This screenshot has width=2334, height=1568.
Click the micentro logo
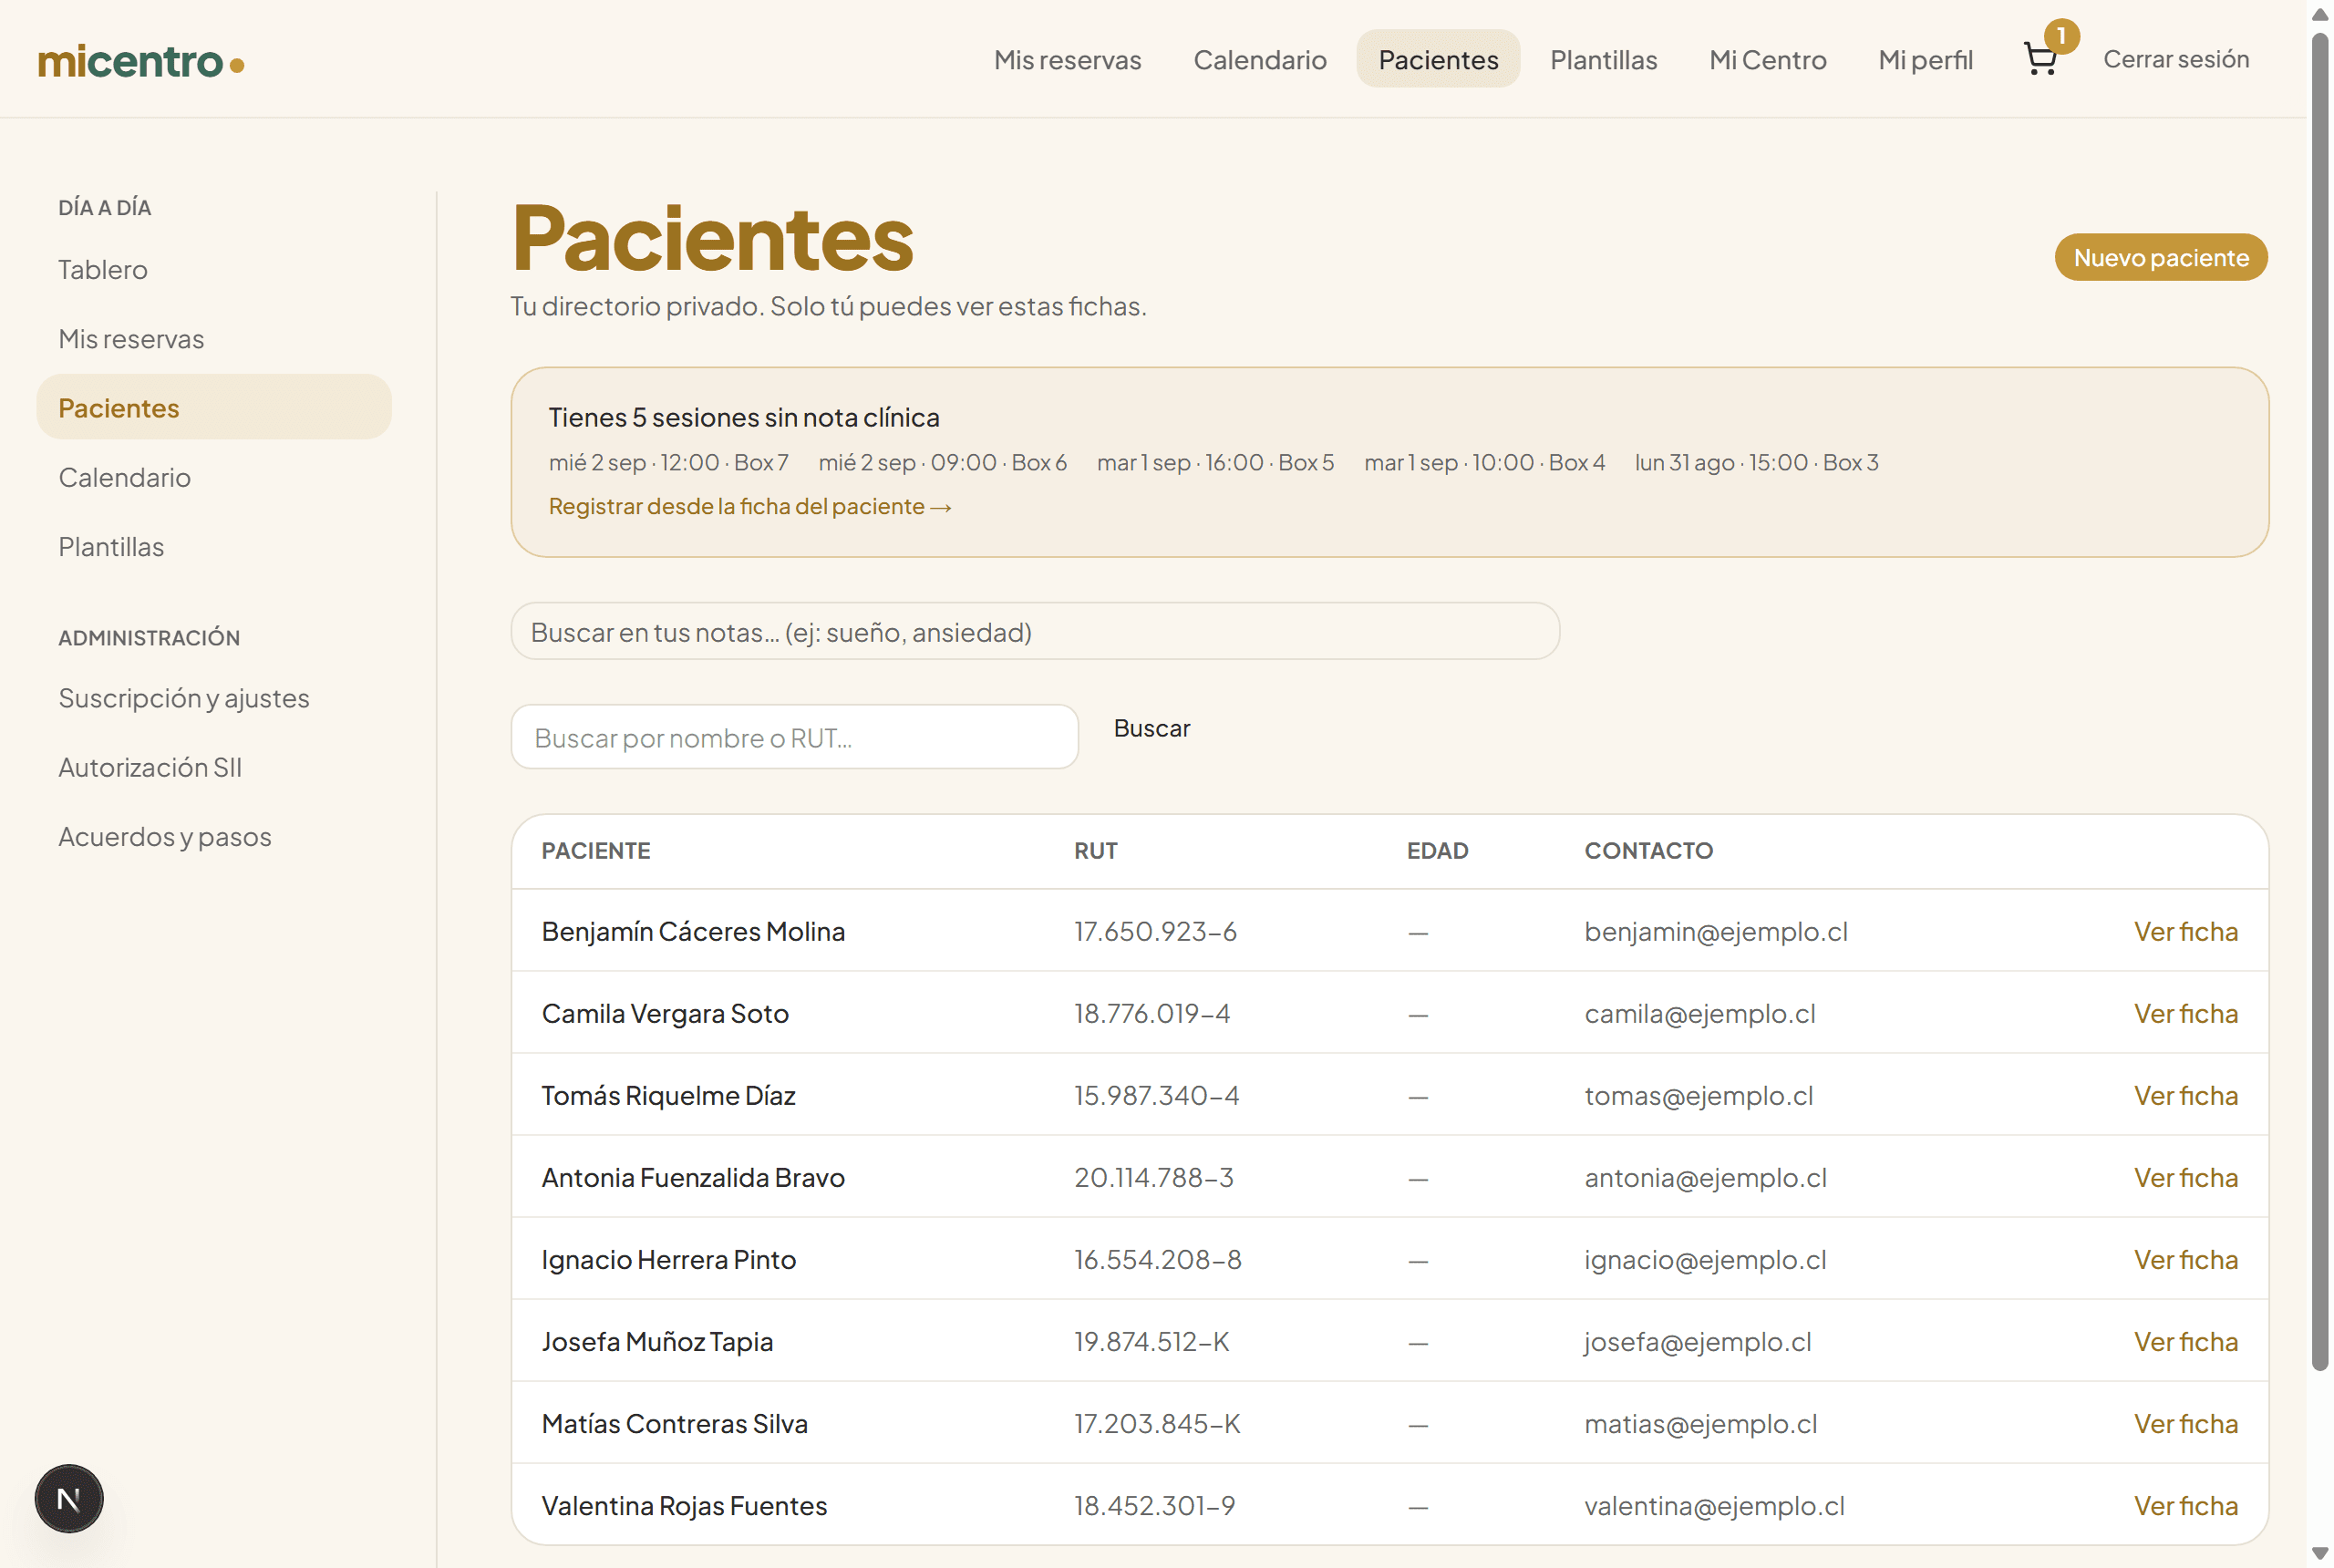coord(141,62)
